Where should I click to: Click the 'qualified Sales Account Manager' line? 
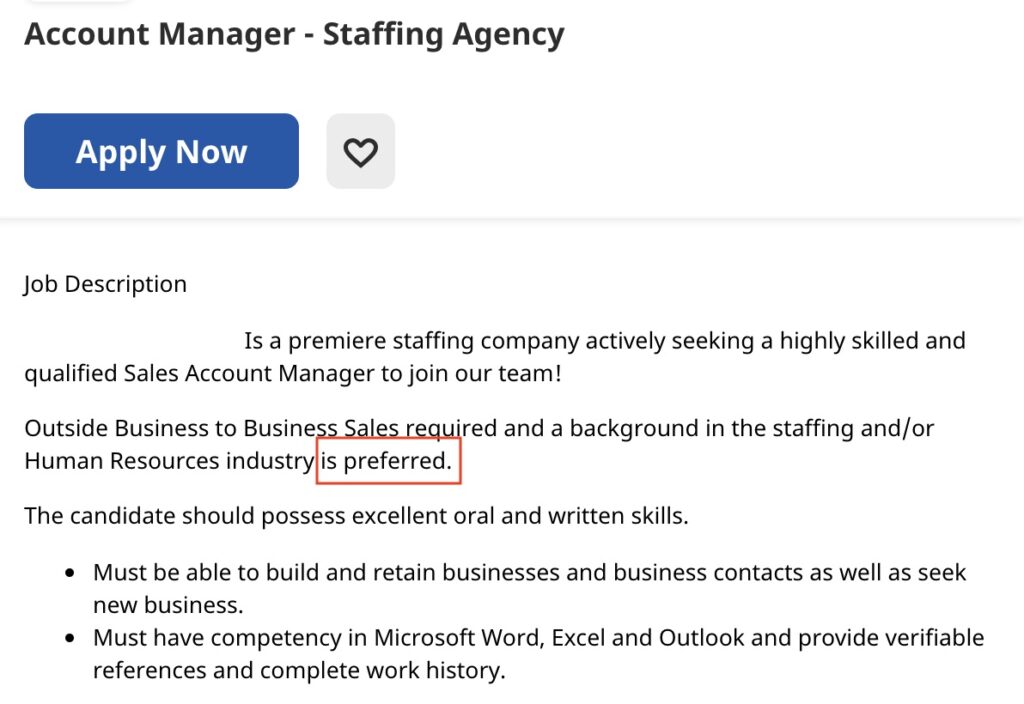293,374
